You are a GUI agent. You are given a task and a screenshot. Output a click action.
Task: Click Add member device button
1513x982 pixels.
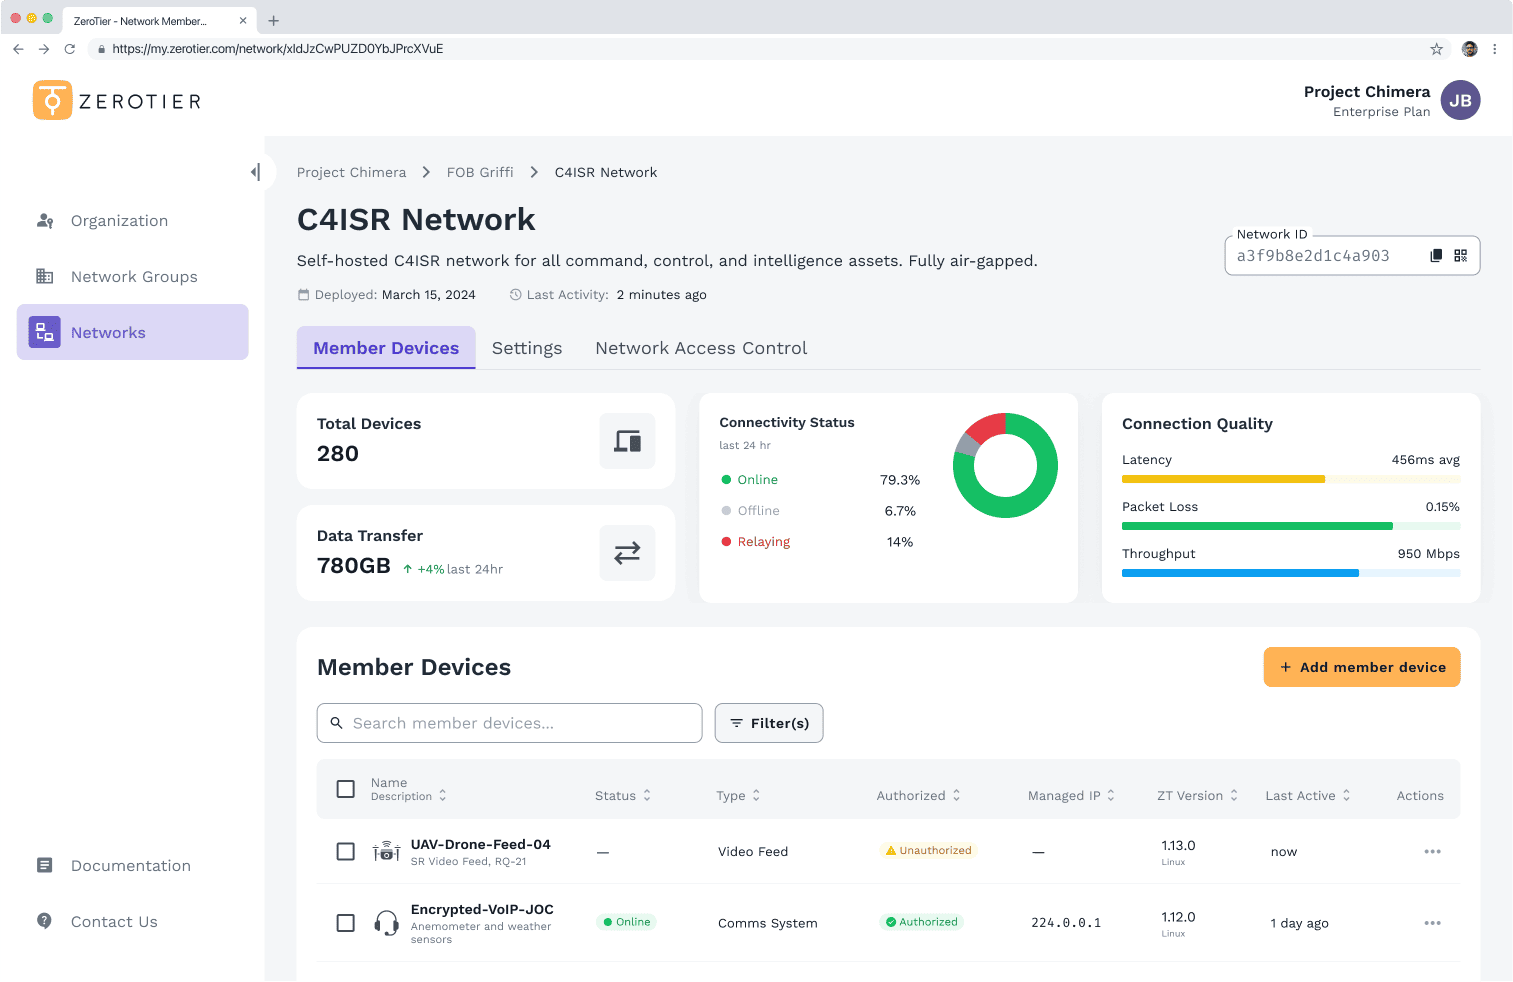[x=1362, y=667]
